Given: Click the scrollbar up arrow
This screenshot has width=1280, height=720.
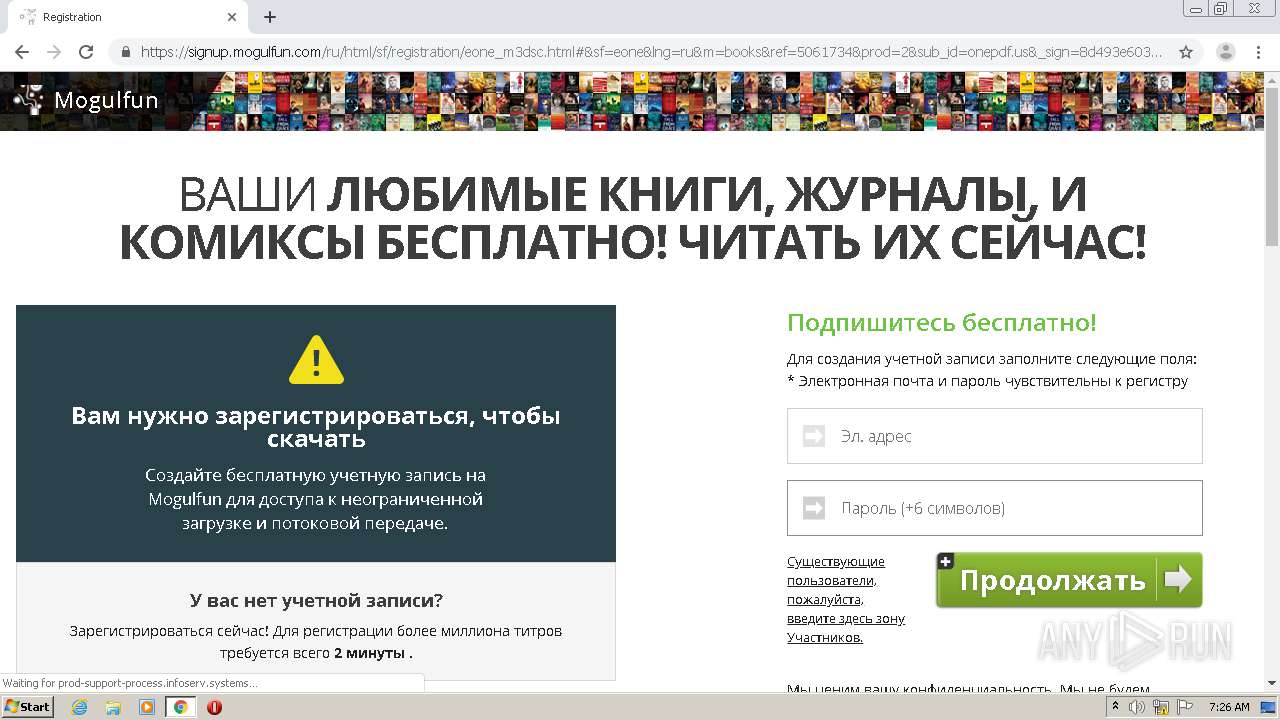Looking at the screenshot, I should (1272, 80).
